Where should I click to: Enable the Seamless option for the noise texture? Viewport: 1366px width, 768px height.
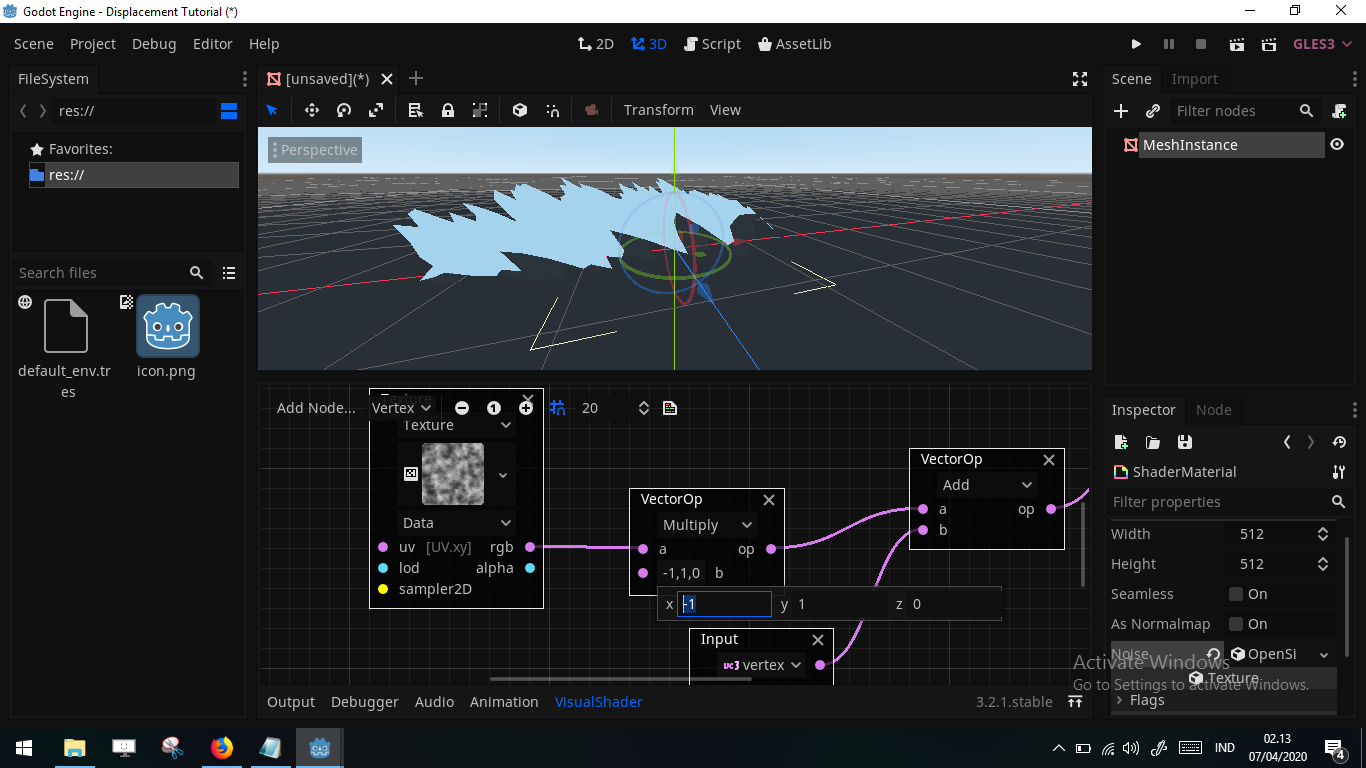[1237, 593]
